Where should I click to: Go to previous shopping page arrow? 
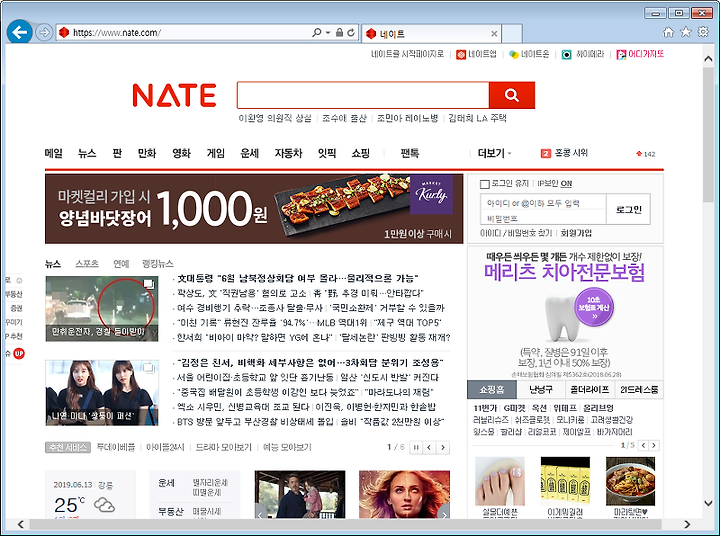tap(644, 445)
